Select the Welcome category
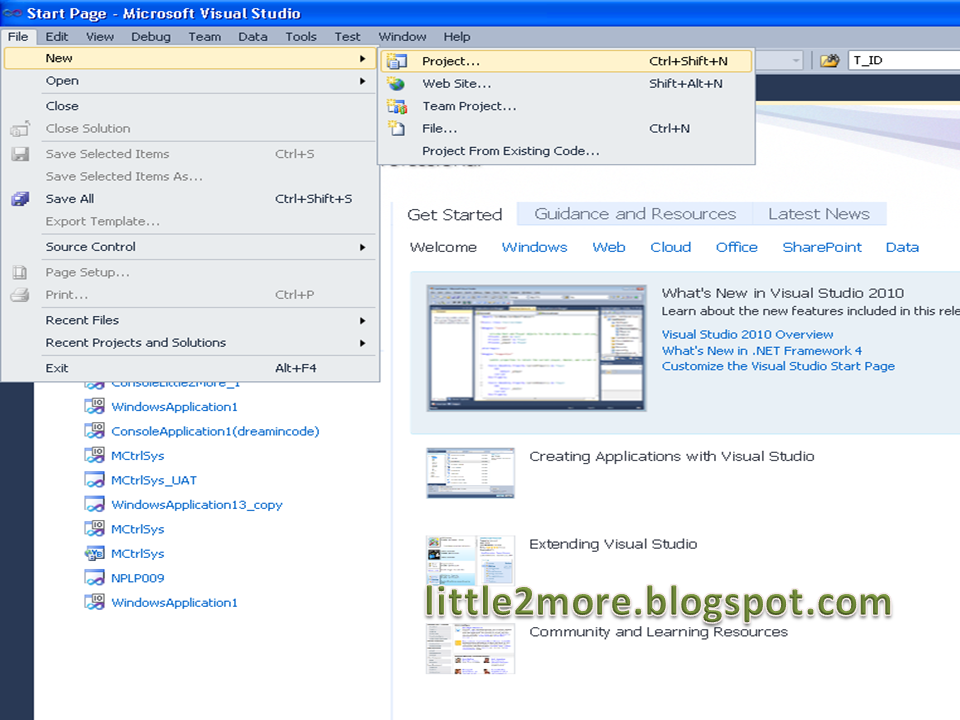Viewport: 960px width, 720px height. pos(443,247)
